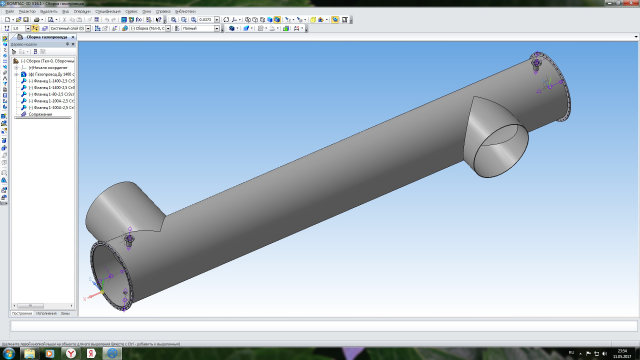Click the Zoom window magnifier icon
This screenshot has height=360, width=640.
(x=174, y=20)
